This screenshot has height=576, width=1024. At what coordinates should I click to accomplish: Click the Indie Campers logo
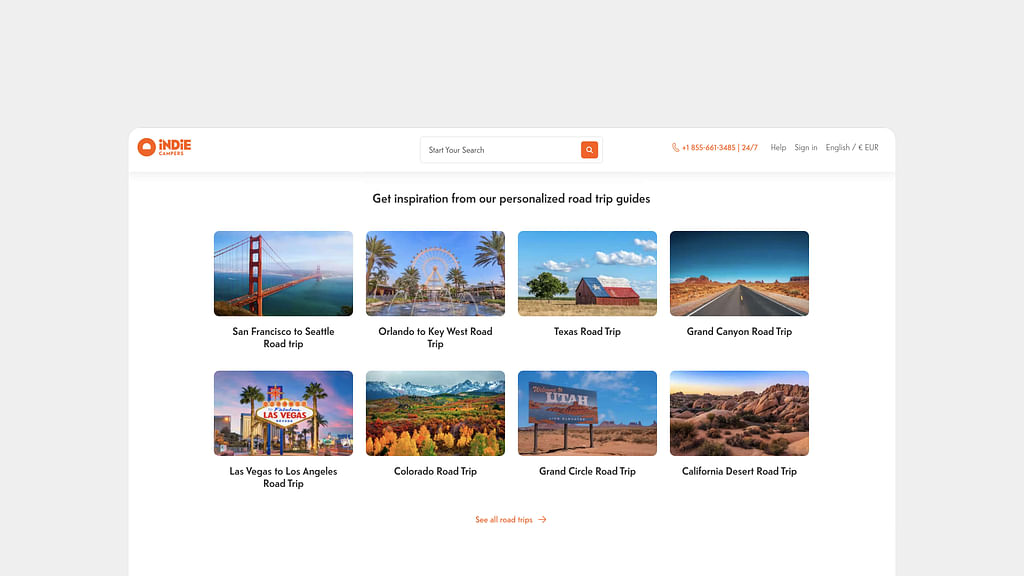[x=164, y=148]
